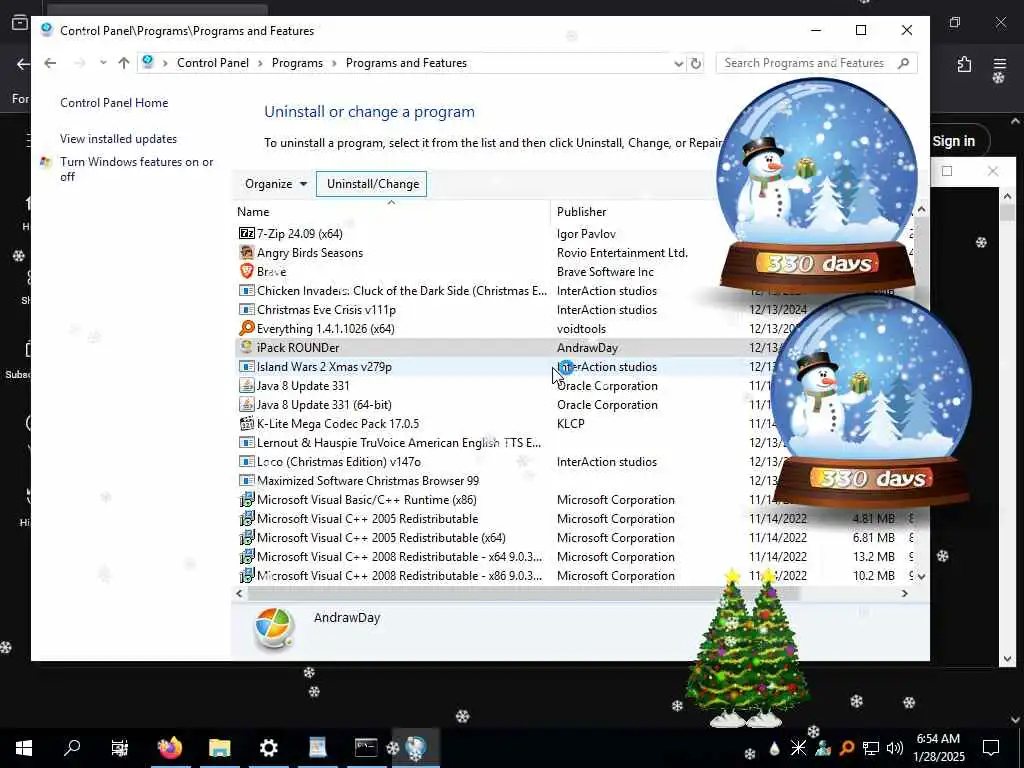This screenshot has width=1024, height=768.
Task: Go up one level with the up arrow
Action: tap(123, 63)
